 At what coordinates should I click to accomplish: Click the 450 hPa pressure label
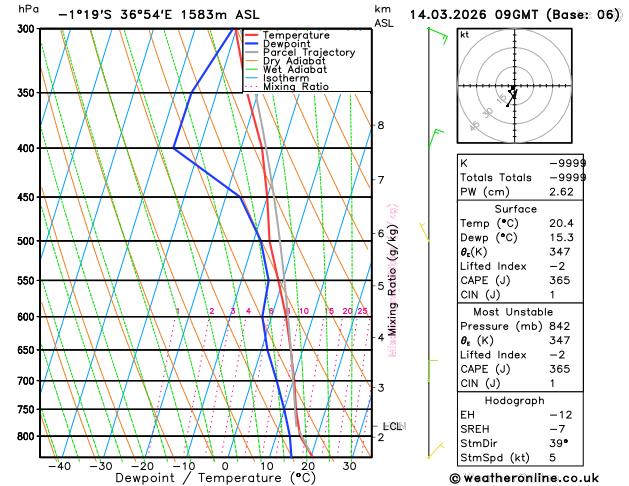click(28, 197)
